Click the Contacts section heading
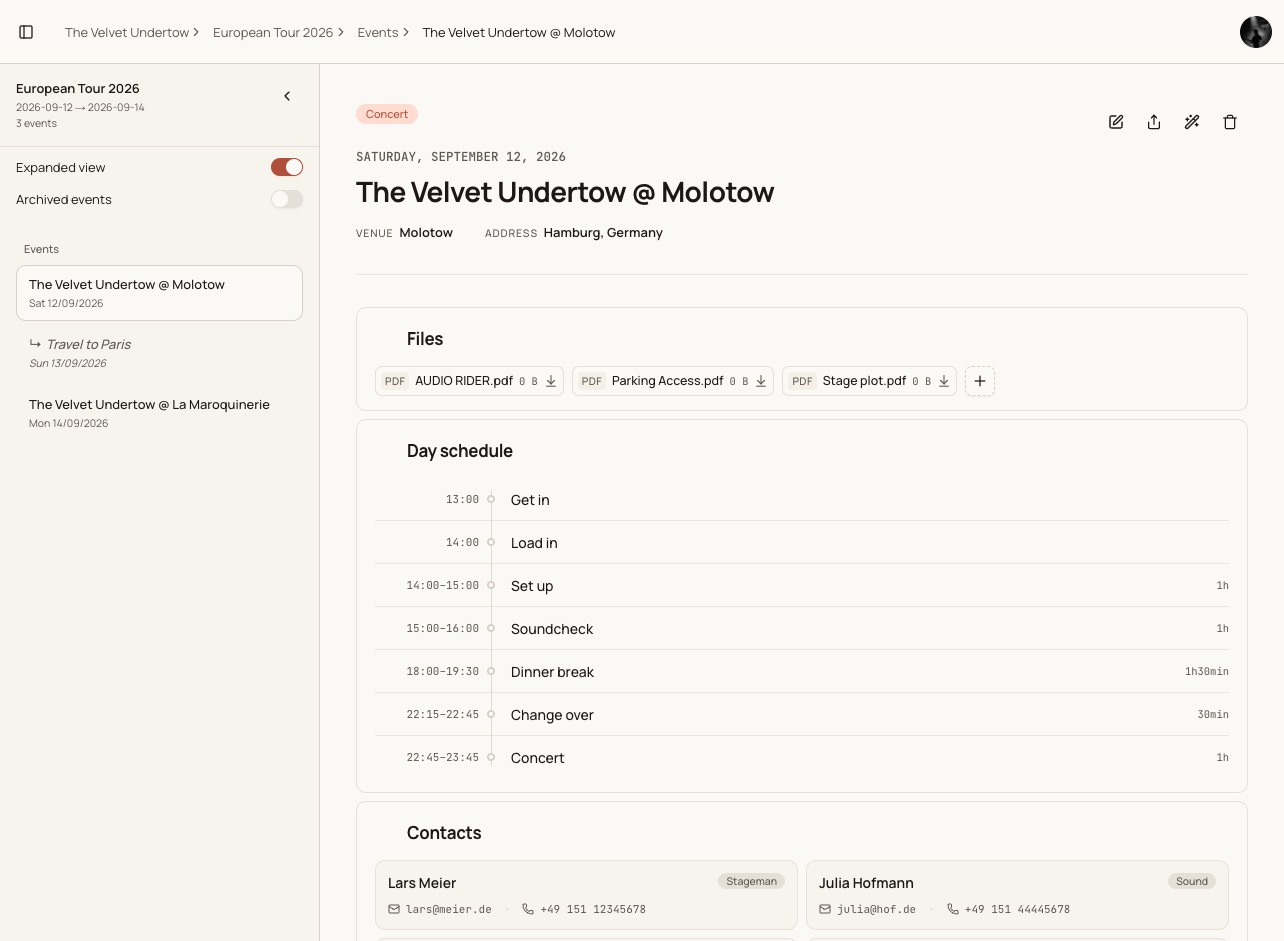Image resolution: width=1284 pixels, height=941 pixels. [x=444, y=833]
